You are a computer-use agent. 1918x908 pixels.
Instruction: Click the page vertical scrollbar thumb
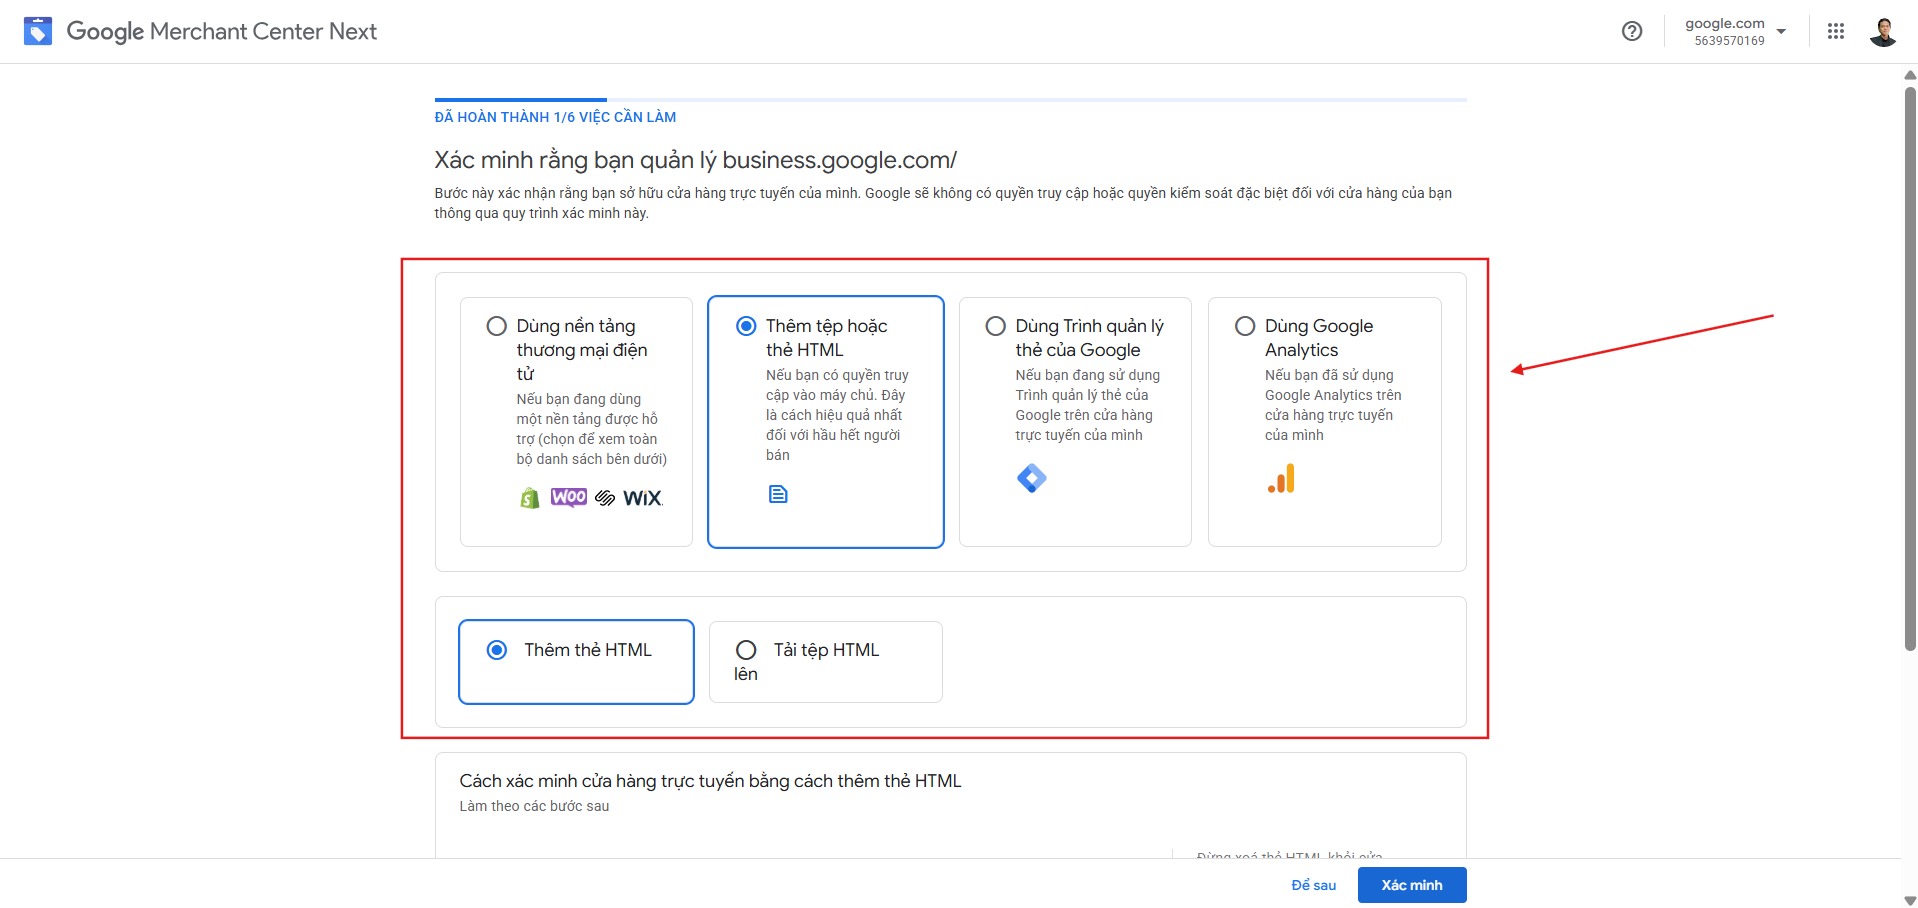[x=1910, y=368]
